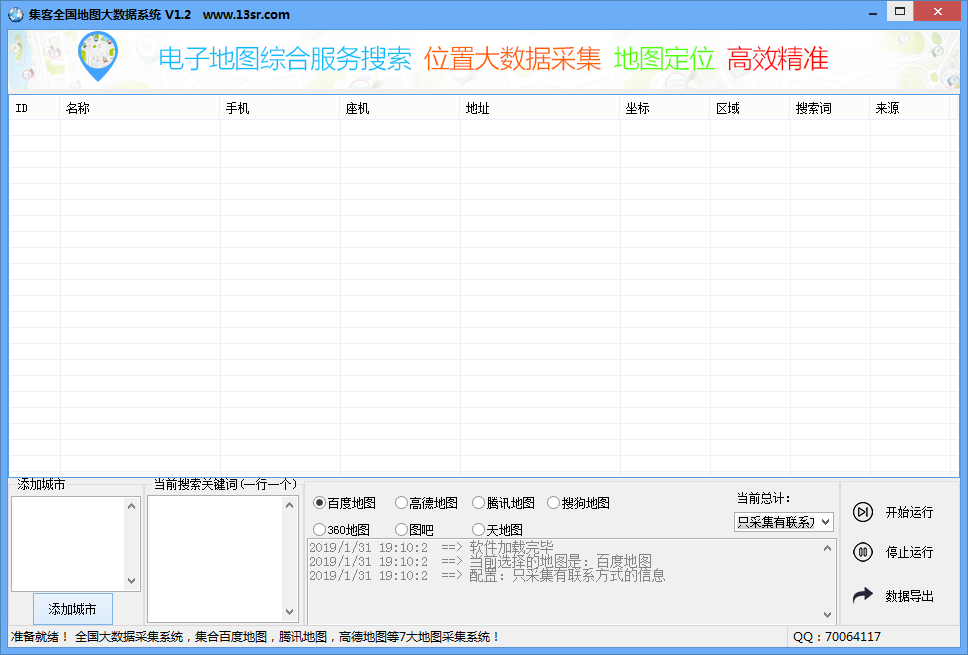Click log line 配置:只采集有联系方式的信息
The width and height of the screenshot is (968, 655).
487,575
